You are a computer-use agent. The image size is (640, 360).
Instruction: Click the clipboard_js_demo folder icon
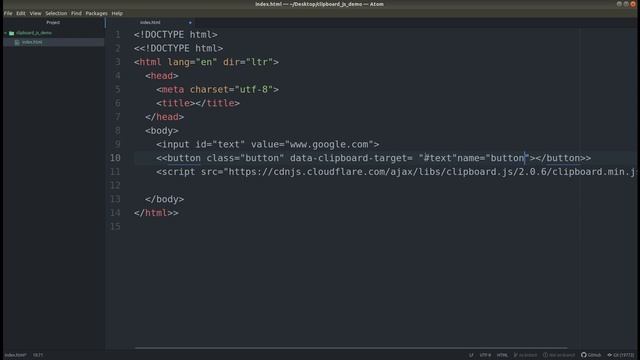(11, 33)
